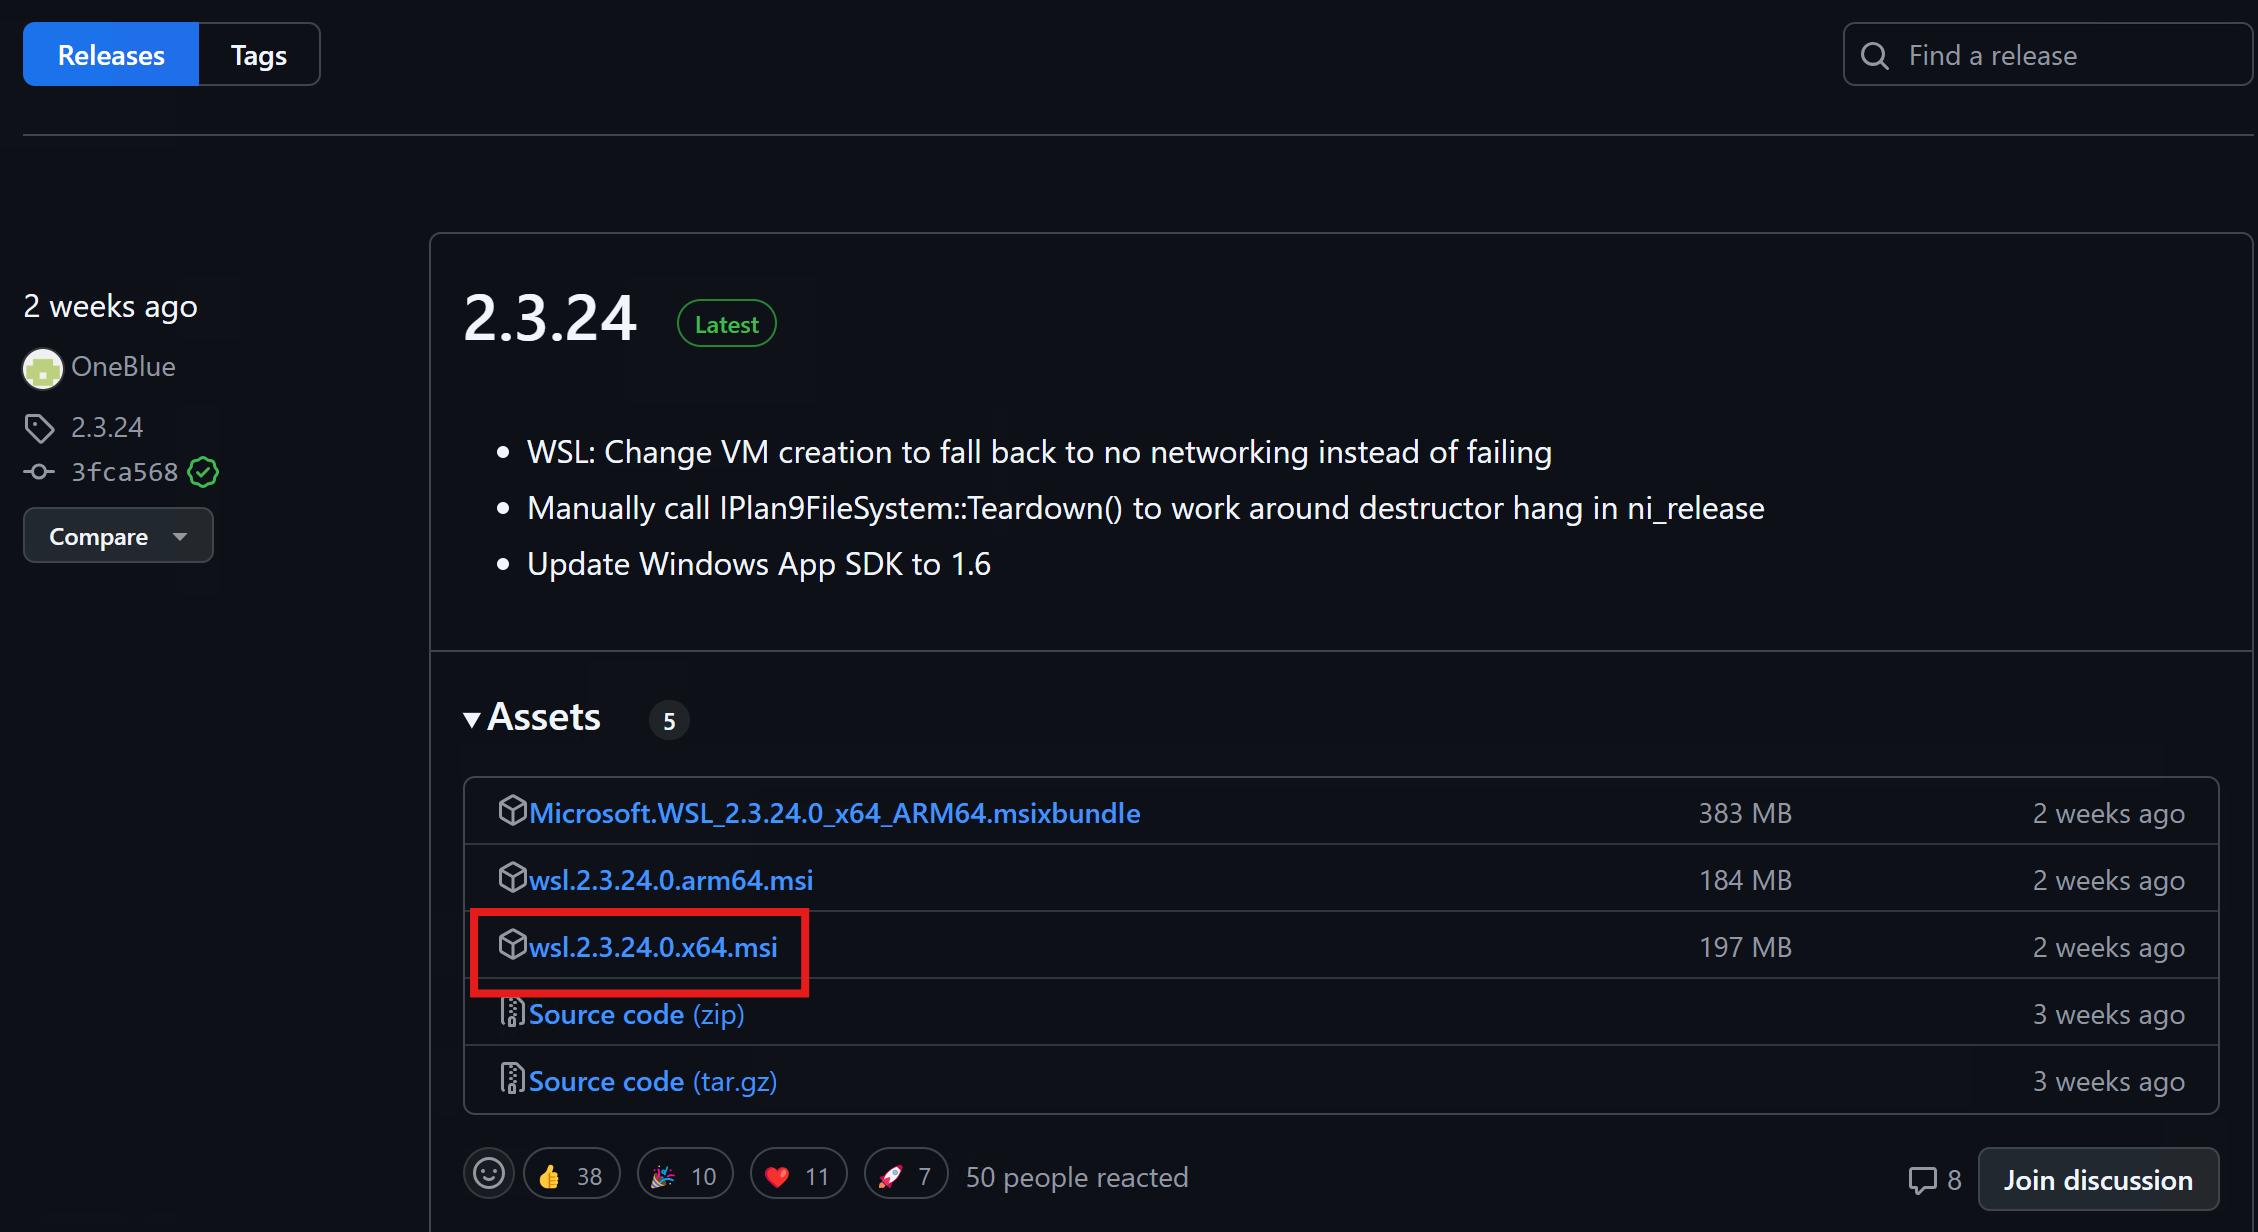Screen dimensions: 2258x1232
Task: Select the Releases tab
Action: pos(110,54)
